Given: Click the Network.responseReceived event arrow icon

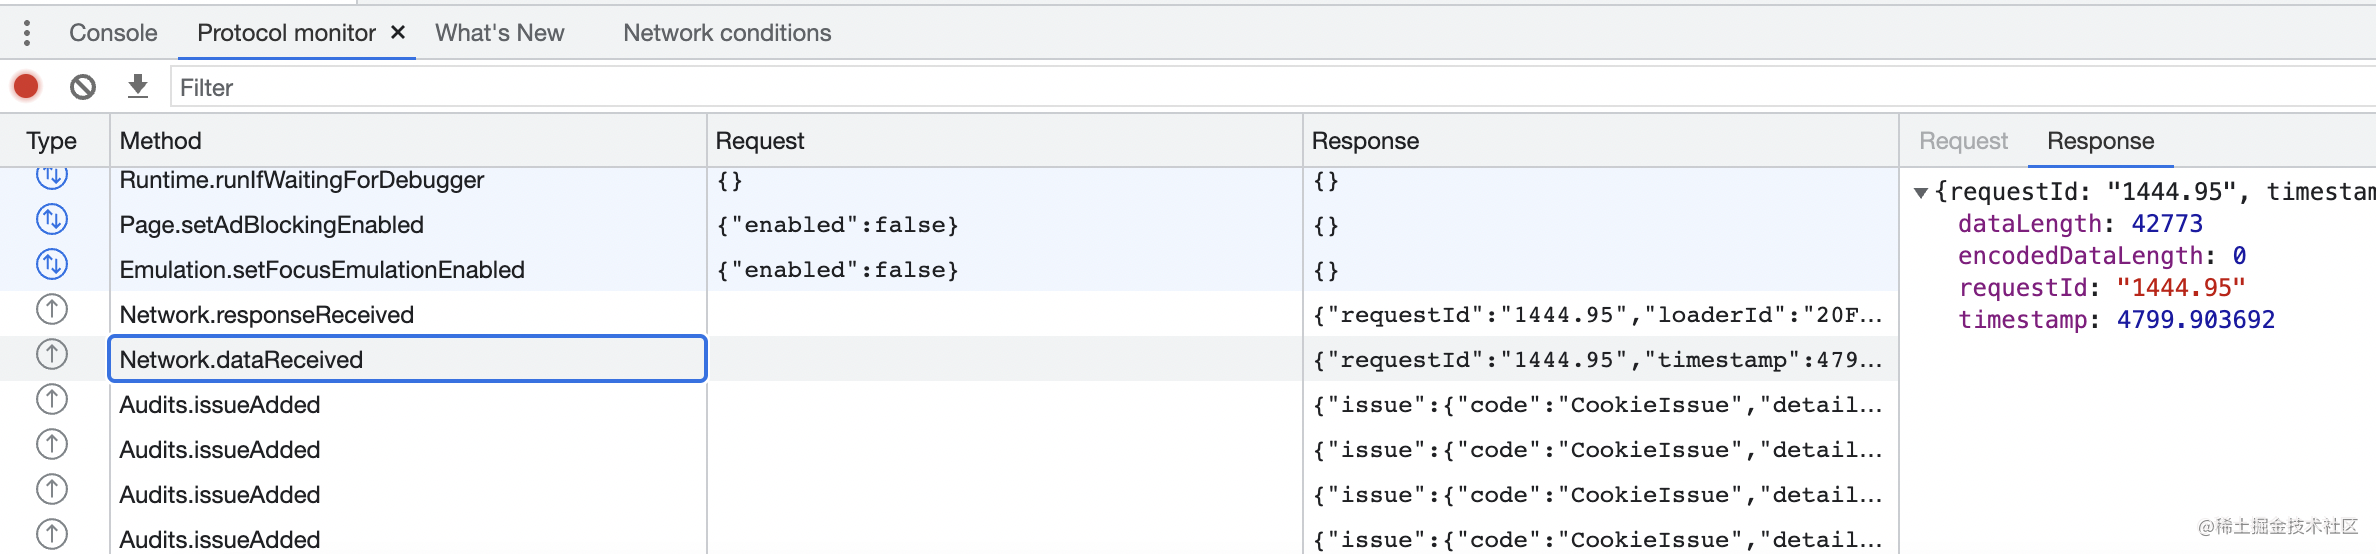Looking at the screenshot, I should (x=52, y=310).
